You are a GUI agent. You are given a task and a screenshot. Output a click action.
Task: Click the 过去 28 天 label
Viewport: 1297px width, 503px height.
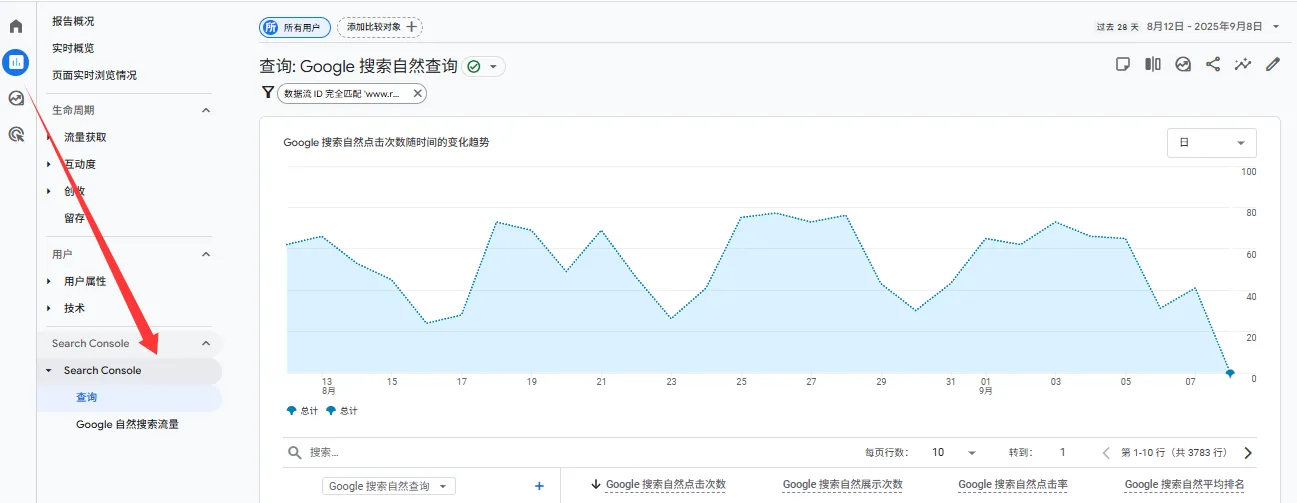(x=1117, y=27)
